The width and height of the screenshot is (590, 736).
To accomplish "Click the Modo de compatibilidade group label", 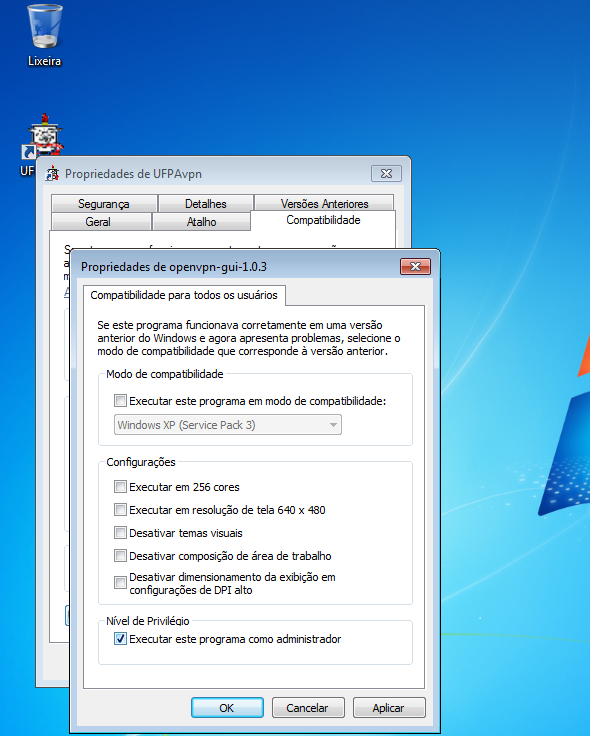I will (165, 374).
